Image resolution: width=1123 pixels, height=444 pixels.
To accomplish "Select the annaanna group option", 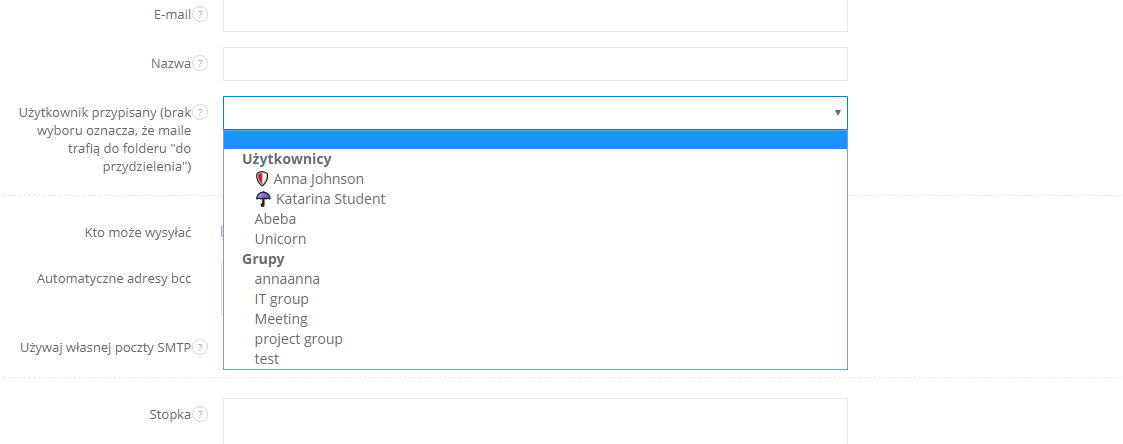I will pyautogui.click(x=287, y=279).
